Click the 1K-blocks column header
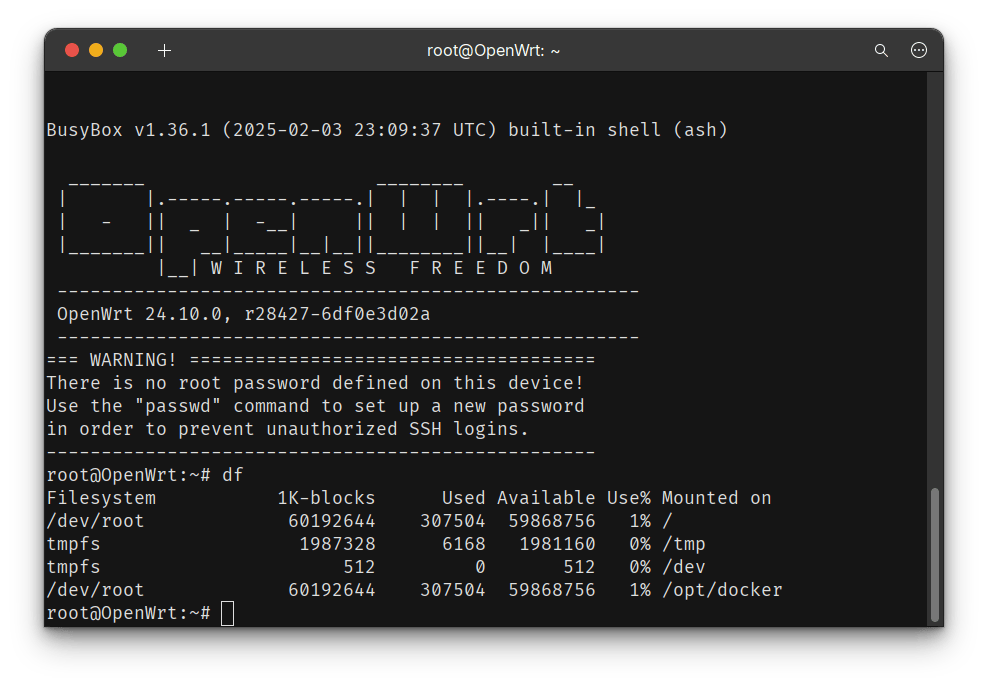This screenshot has height=687, width=988. pyautogui.click(x=326, y=498)
